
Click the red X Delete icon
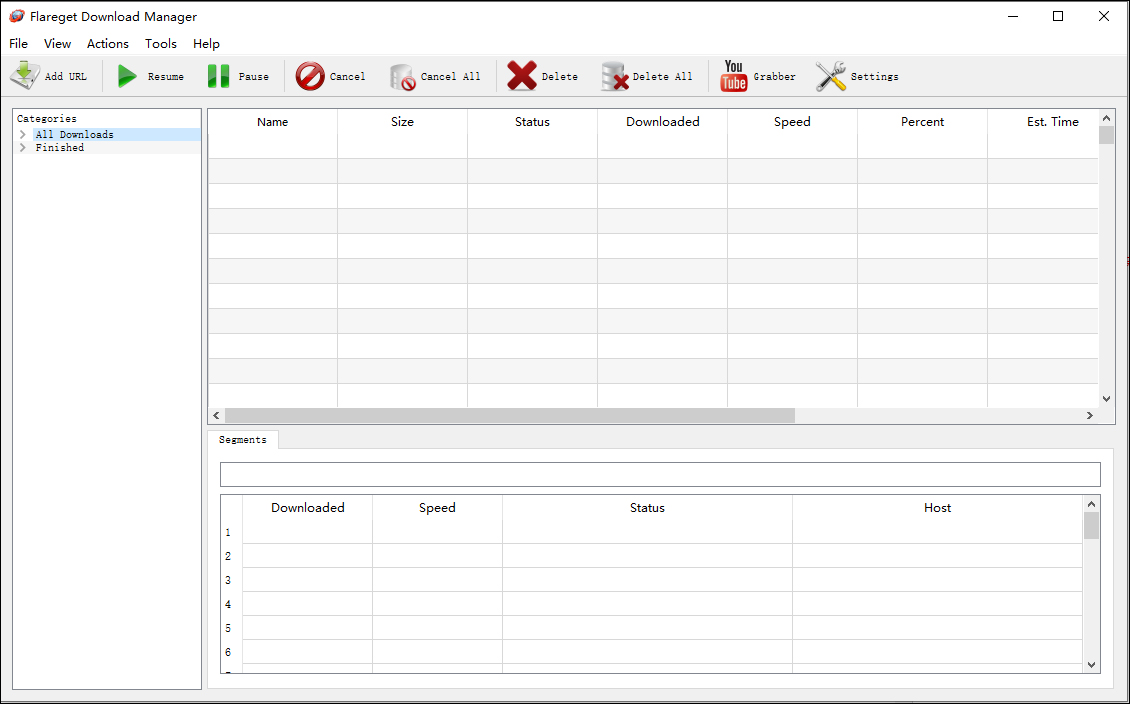click(522, 76)
